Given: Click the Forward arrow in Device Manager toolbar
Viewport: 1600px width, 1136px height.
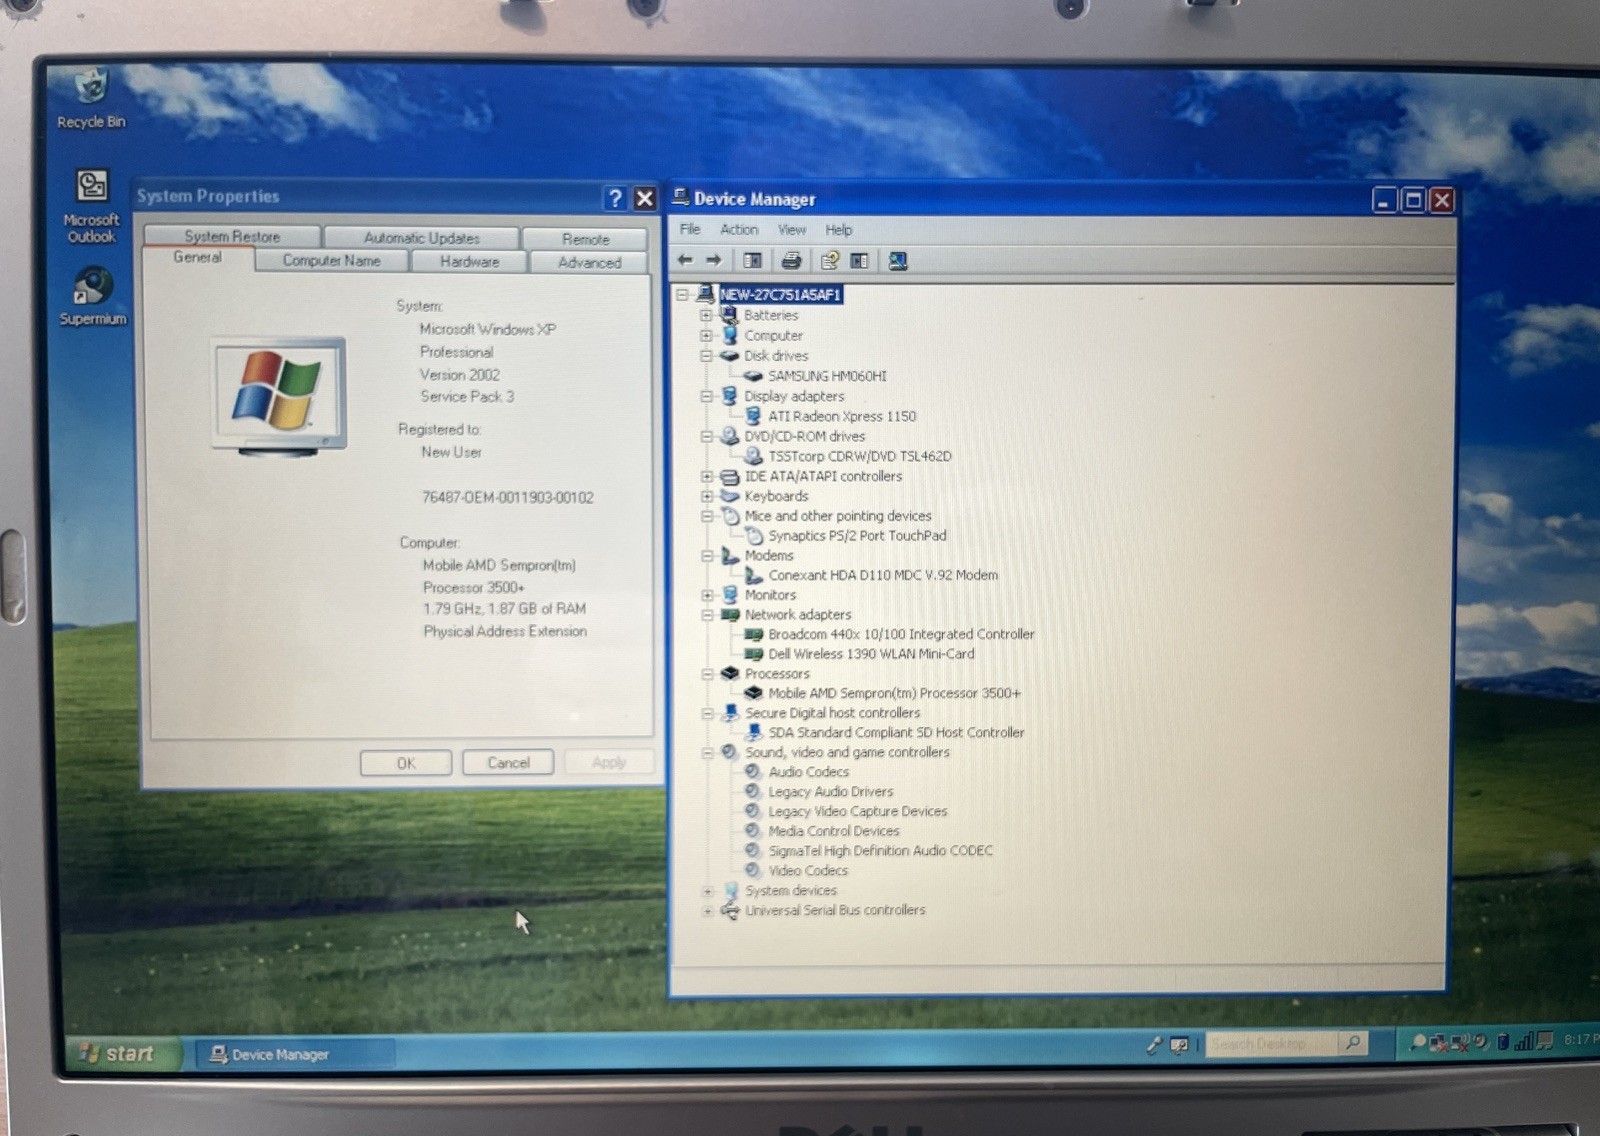Looking at the screenshot, I should [714, 260].
